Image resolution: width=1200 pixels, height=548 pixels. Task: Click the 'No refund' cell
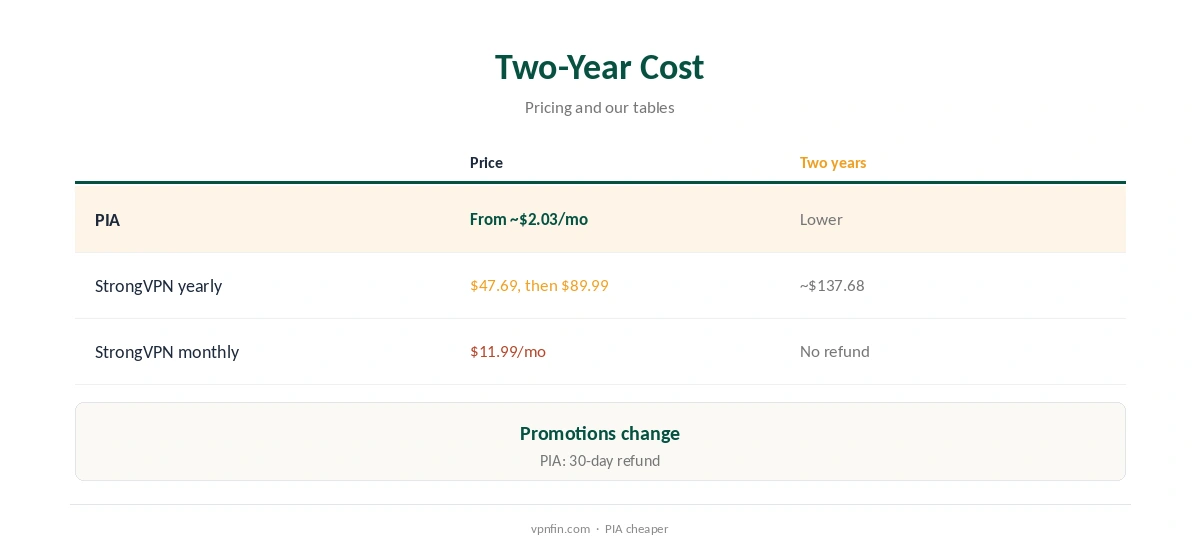click(835, 351)
